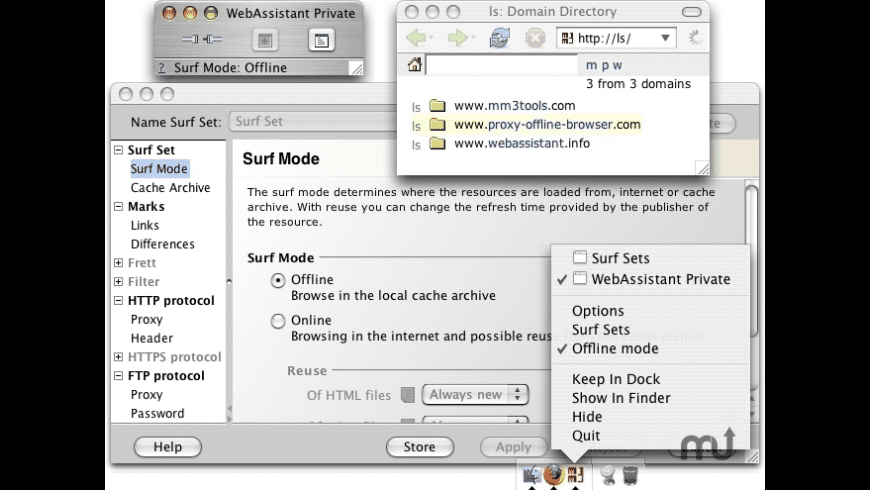Select Differences under Marks
The width and height of the screenshot is (870, 490).
tap(163, 244)
